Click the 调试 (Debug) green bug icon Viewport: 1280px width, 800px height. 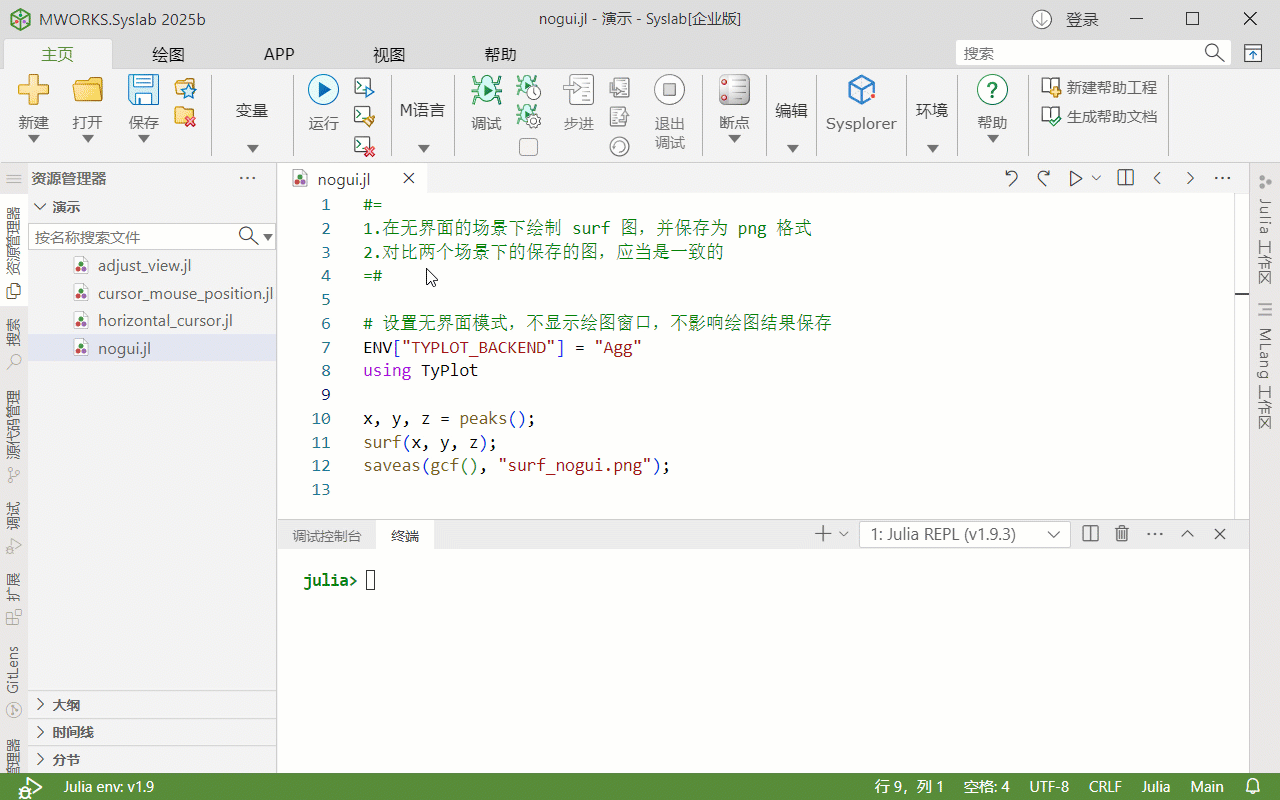pos(487,90)
